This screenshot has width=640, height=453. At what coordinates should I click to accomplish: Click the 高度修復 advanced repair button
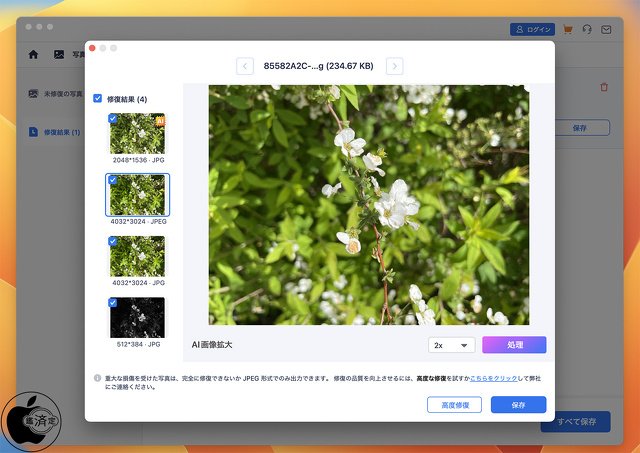pyautogui.click(x=455, y=405)
